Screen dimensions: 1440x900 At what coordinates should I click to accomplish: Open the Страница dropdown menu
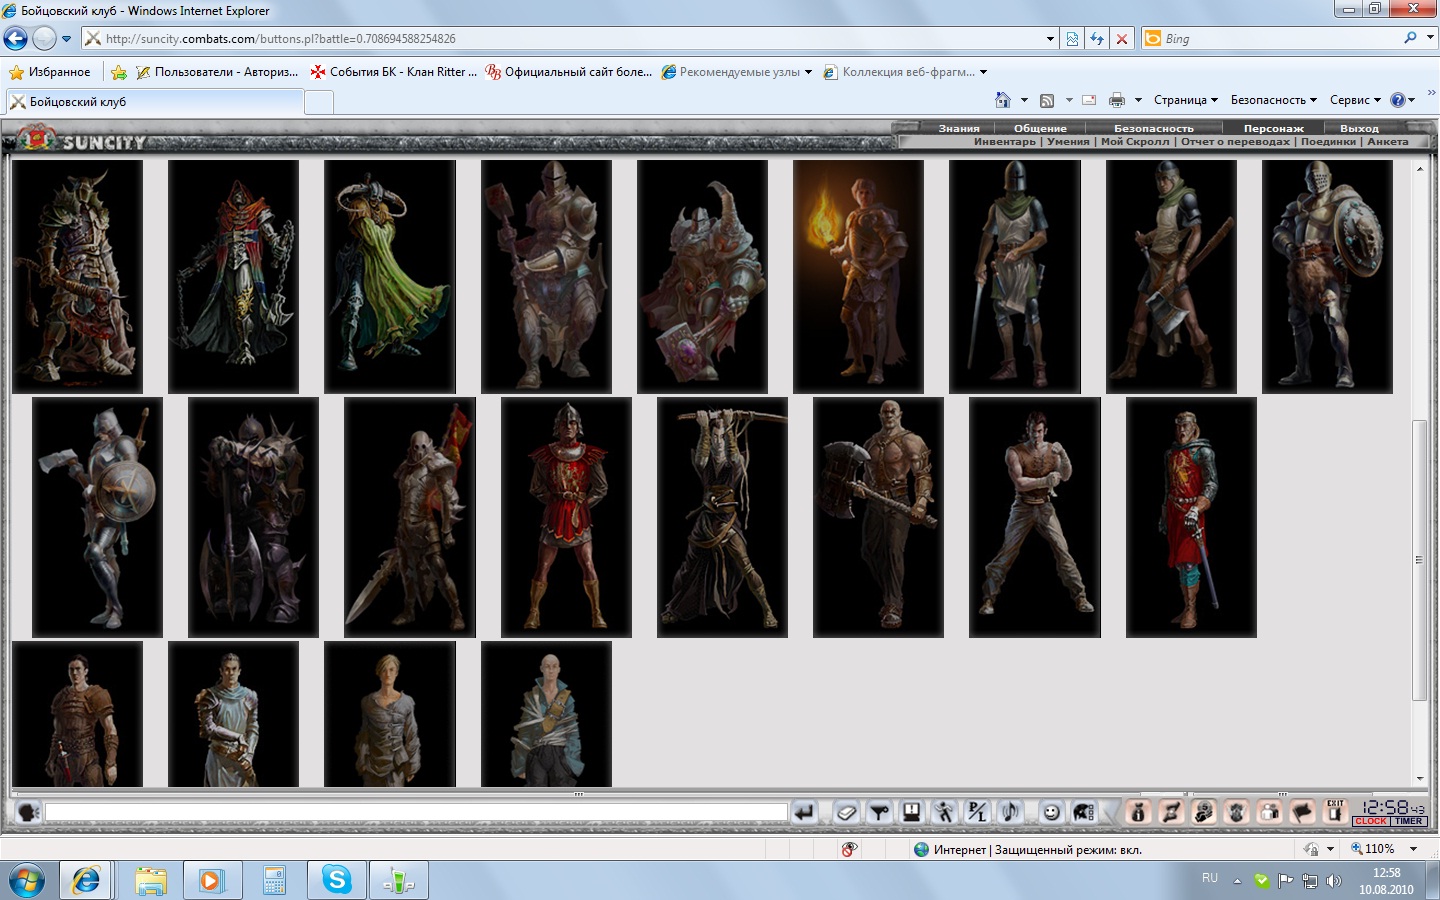point(1186,100)
